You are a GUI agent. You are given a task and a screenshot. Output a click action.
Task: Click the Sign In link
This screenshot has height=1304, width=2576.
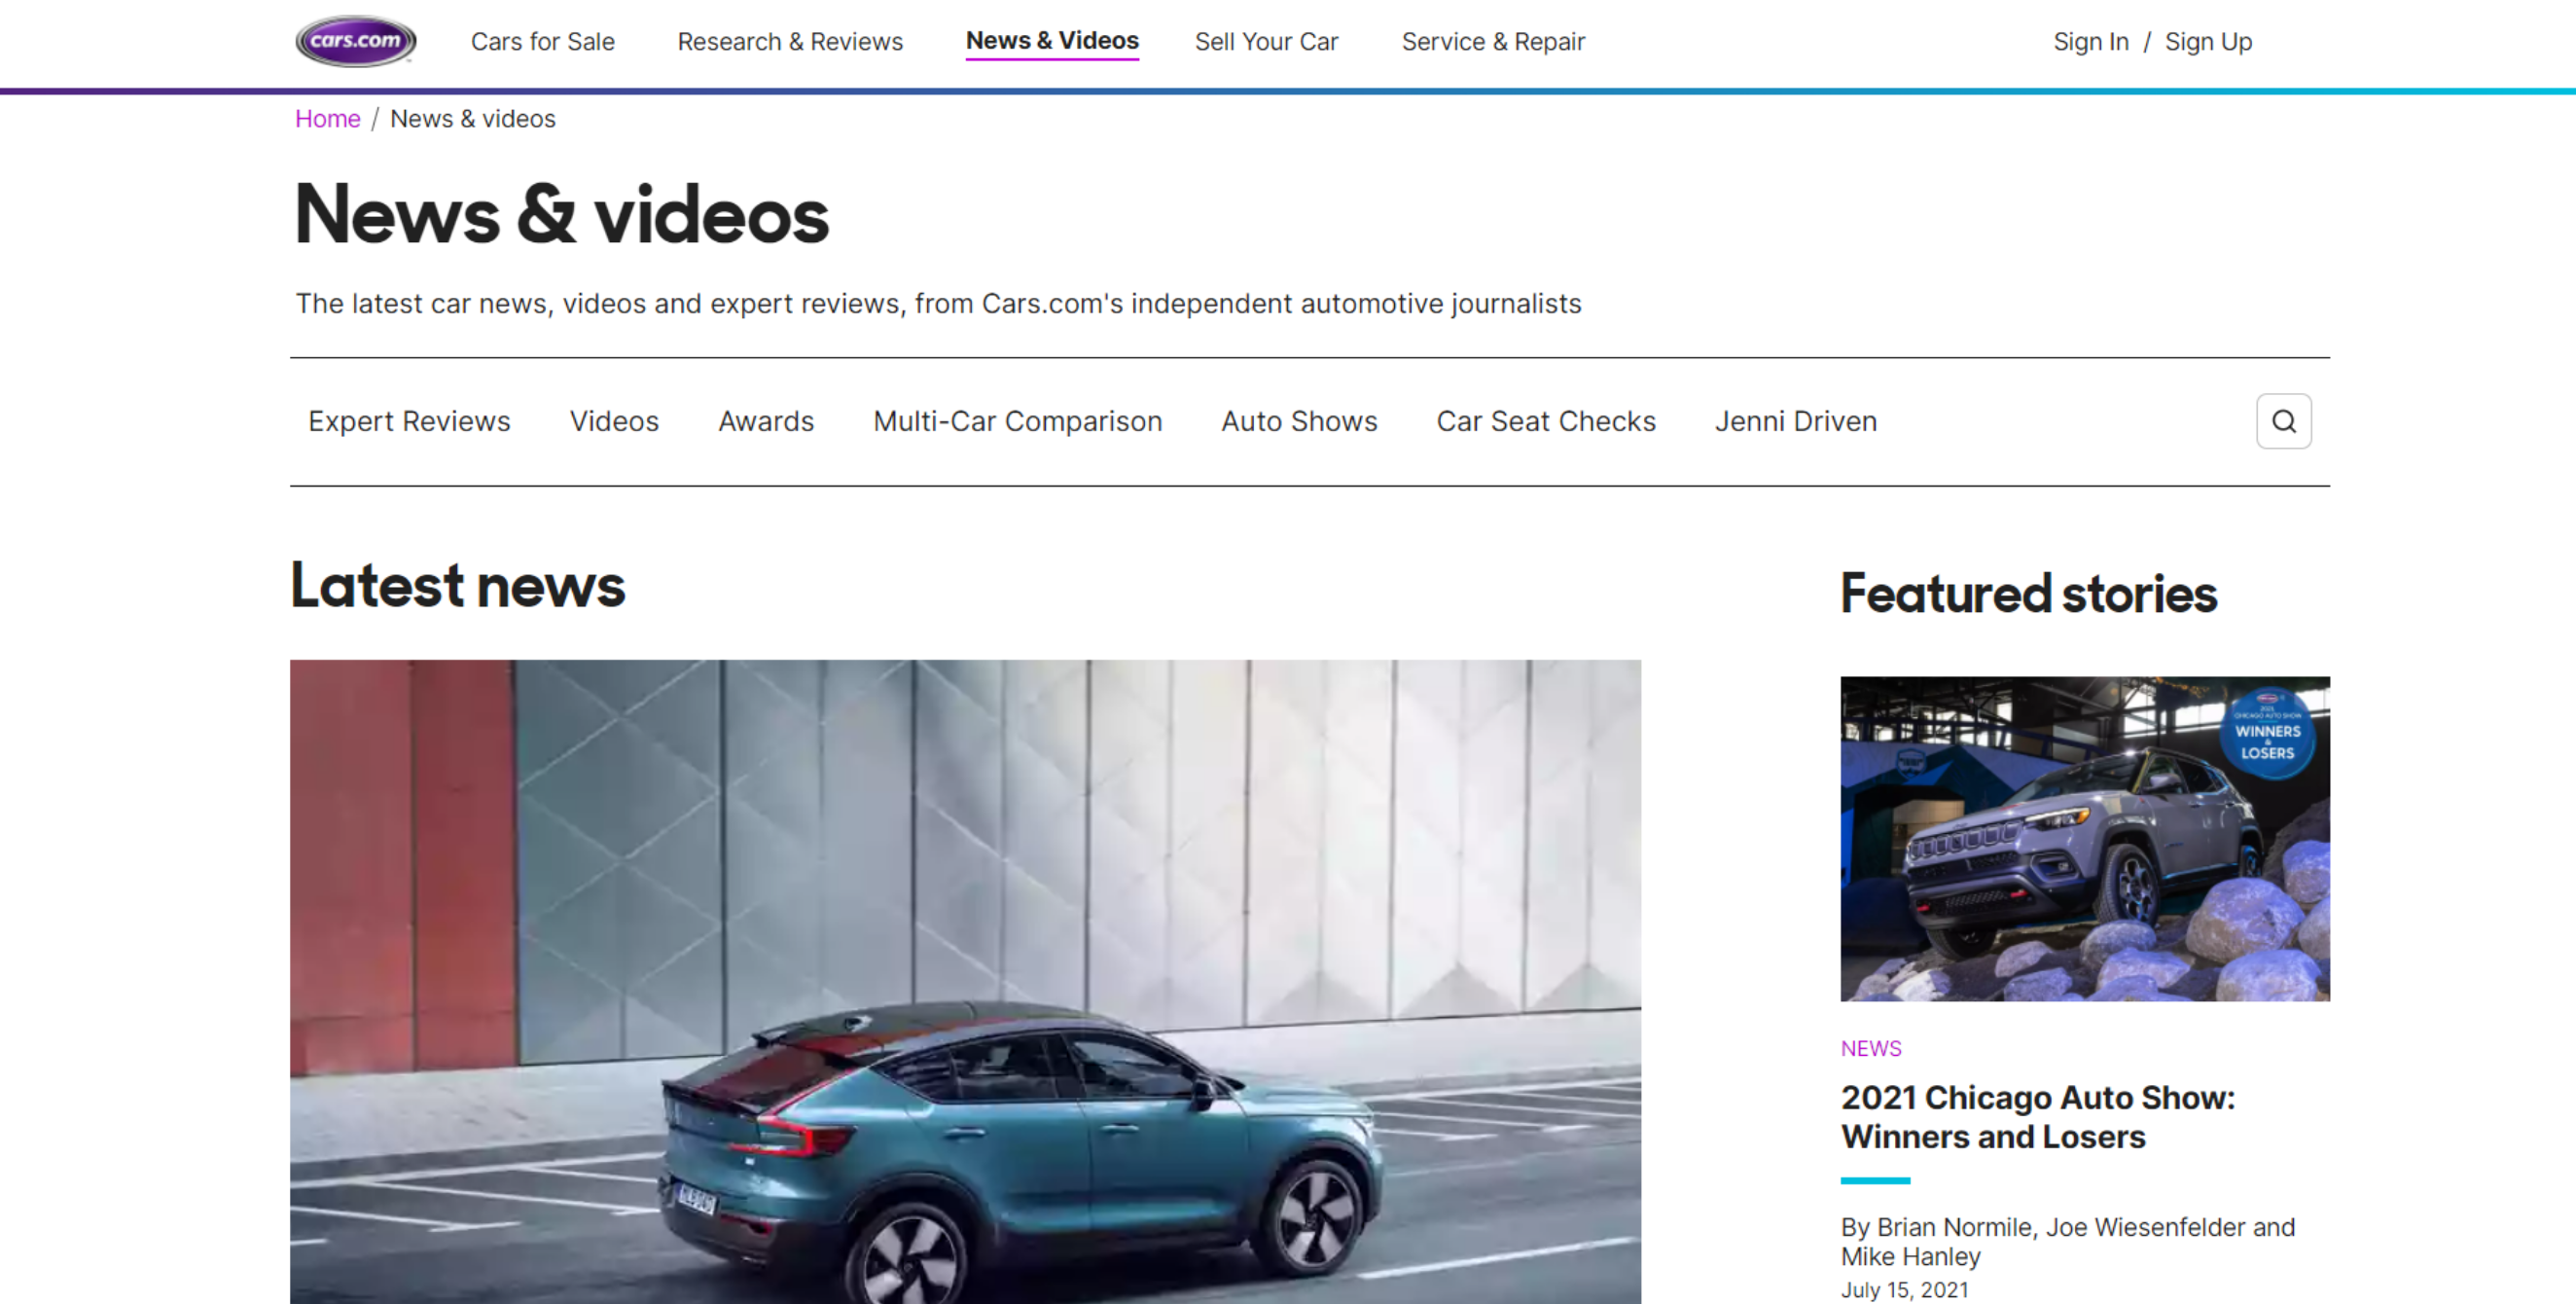(2090, 42)
